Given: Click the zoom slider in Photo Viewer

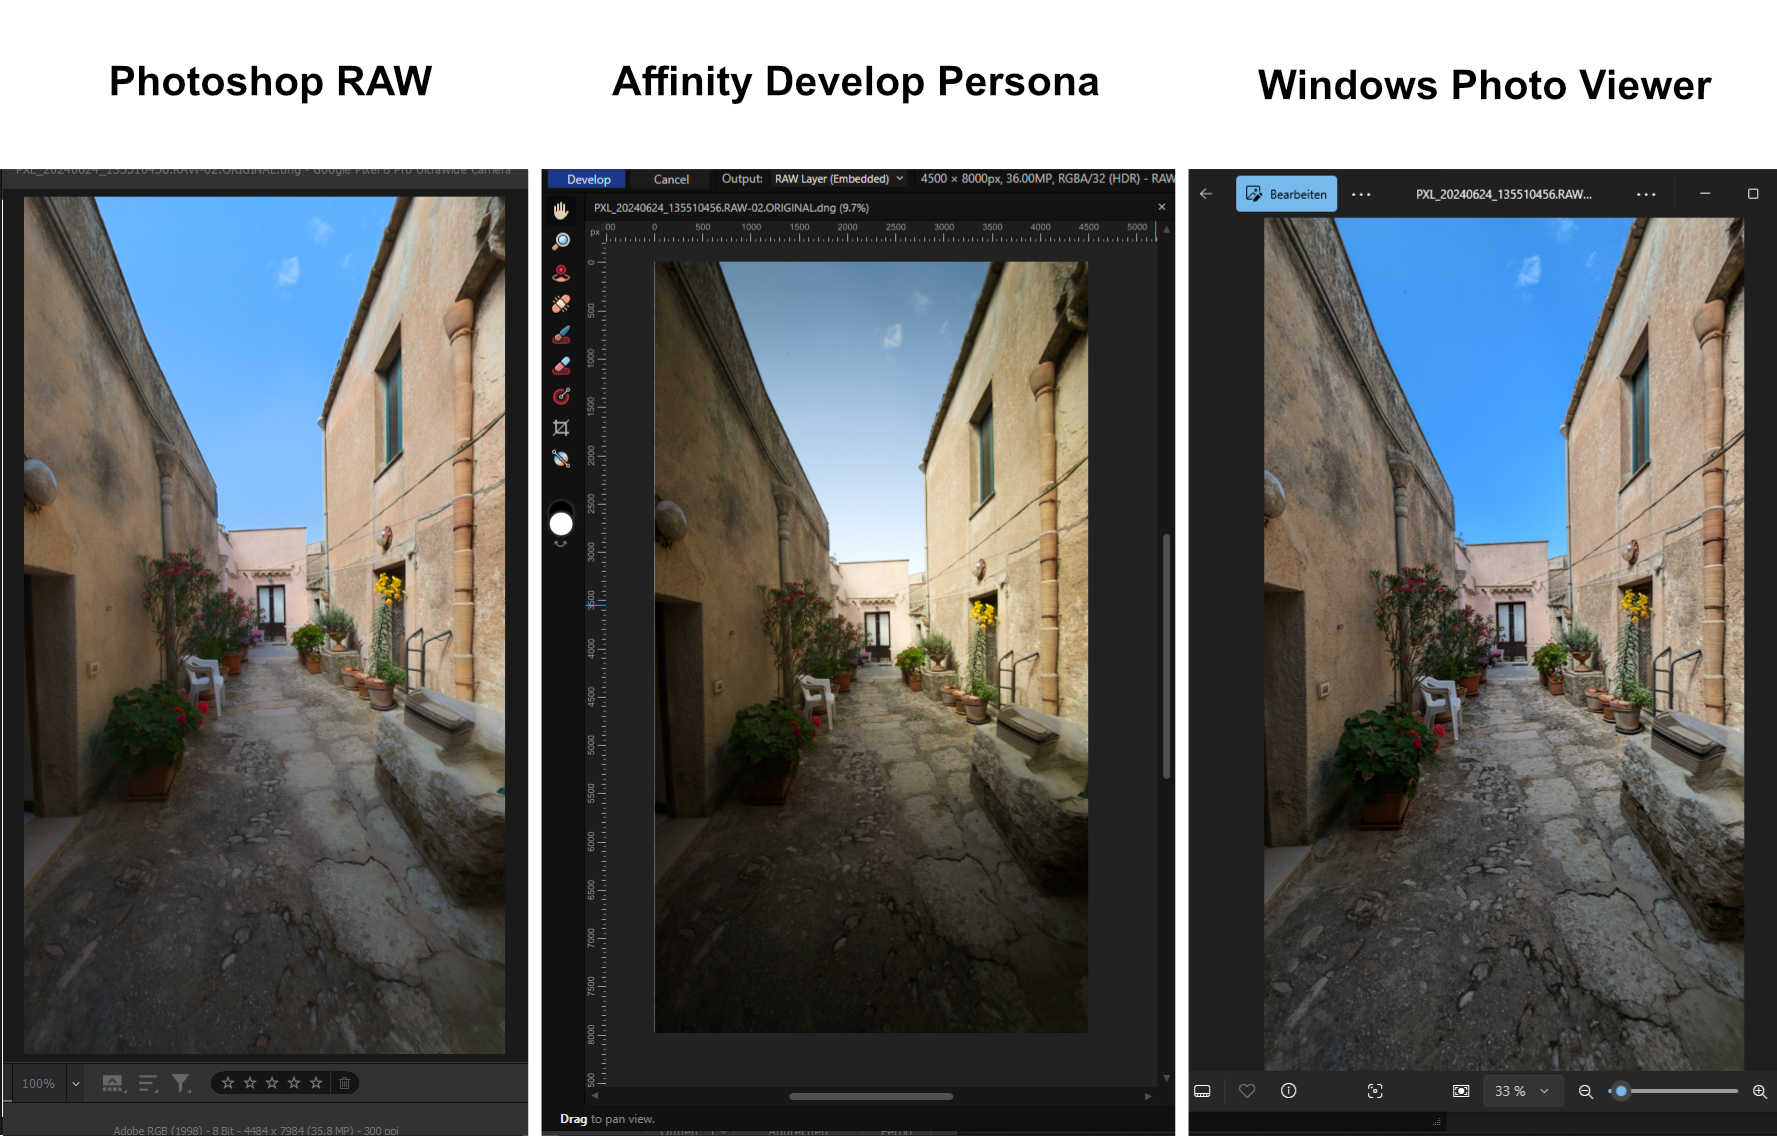Looking at the screenshot, I should pos(1675,1091).
